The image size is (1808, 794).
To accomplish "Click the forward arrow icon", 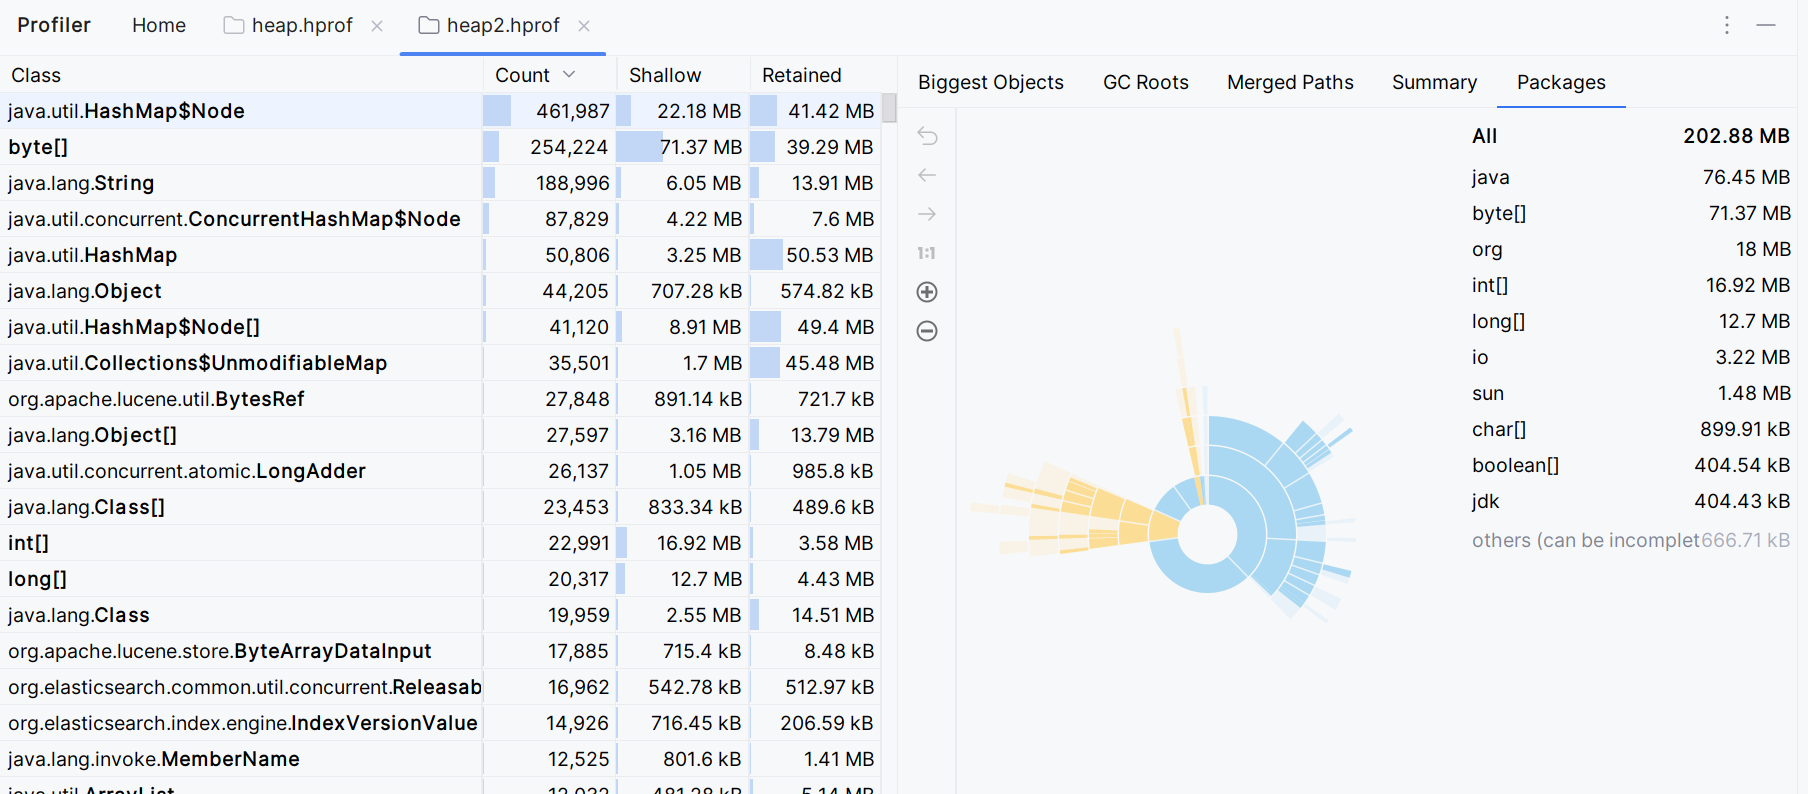I will 927,214.
